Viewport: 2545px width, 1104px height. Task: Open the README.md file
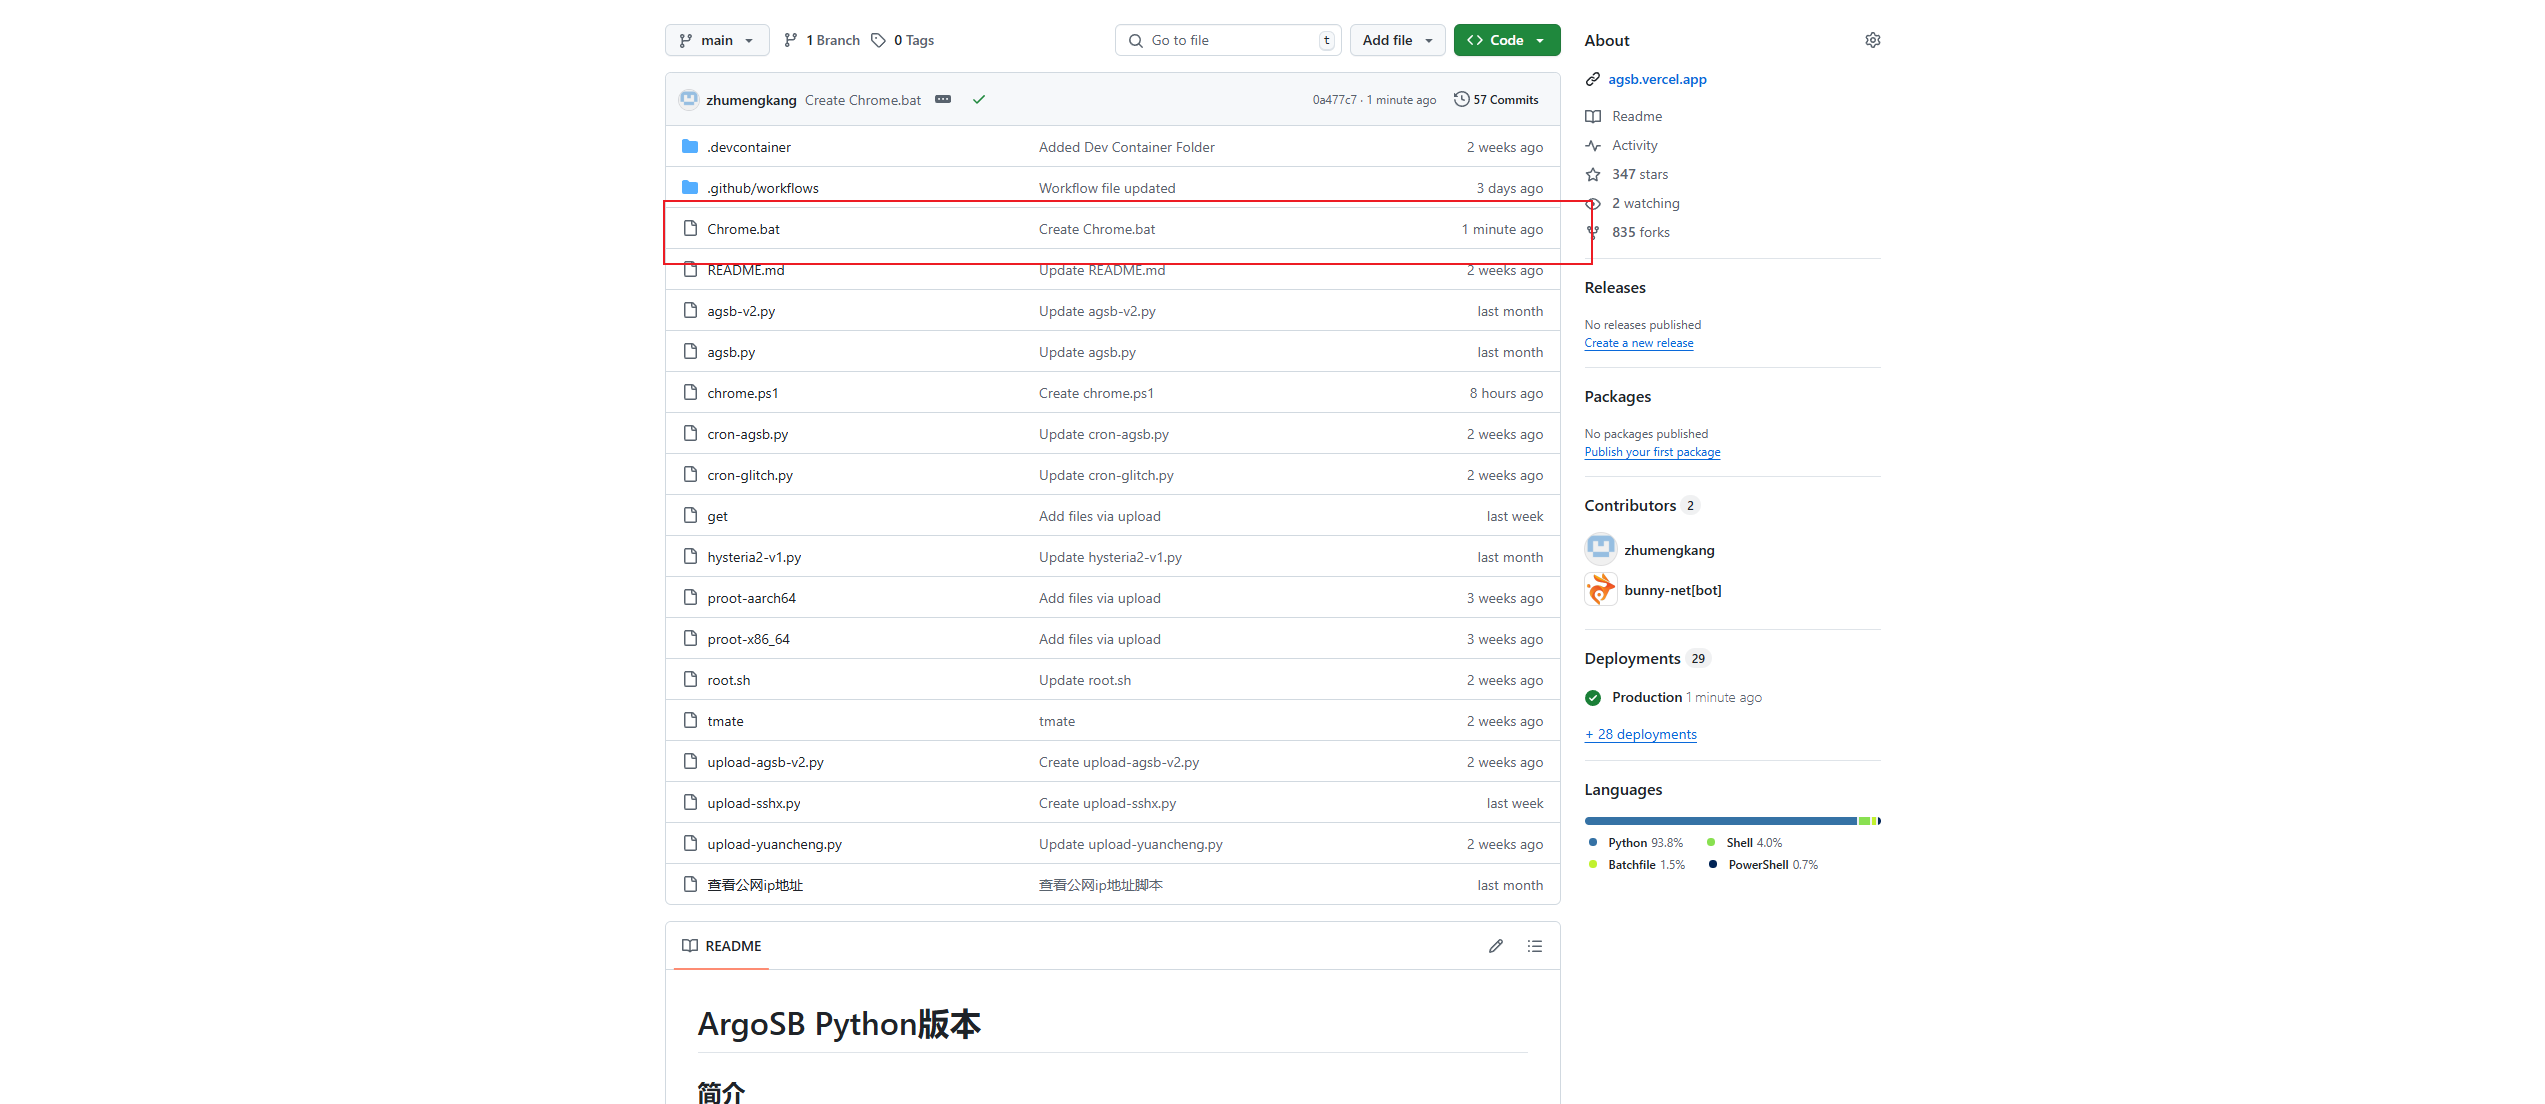[746, 270]
